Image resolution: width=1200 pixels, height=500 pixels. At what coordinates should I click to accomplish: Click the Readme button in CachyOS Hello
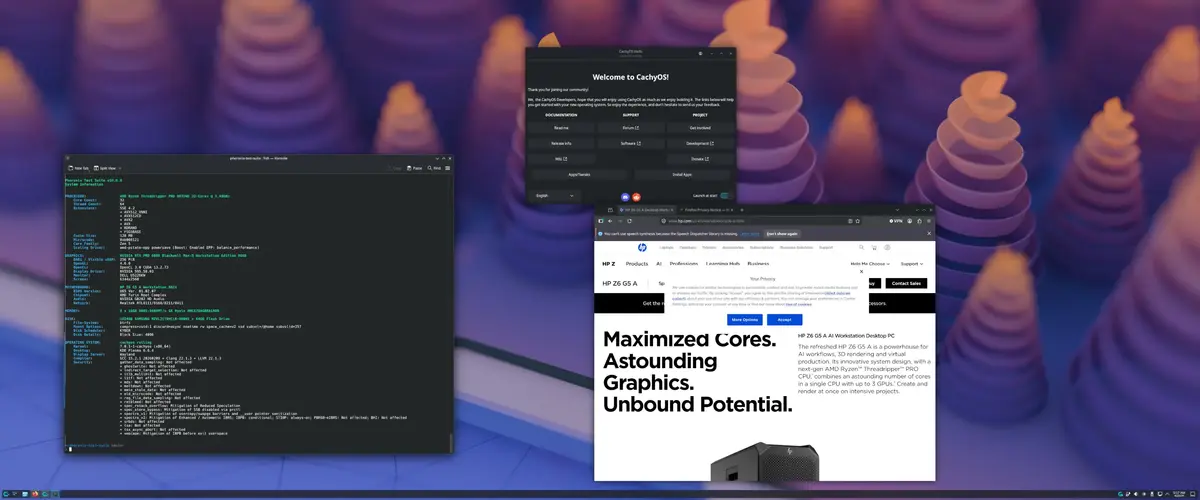[561, 128]
